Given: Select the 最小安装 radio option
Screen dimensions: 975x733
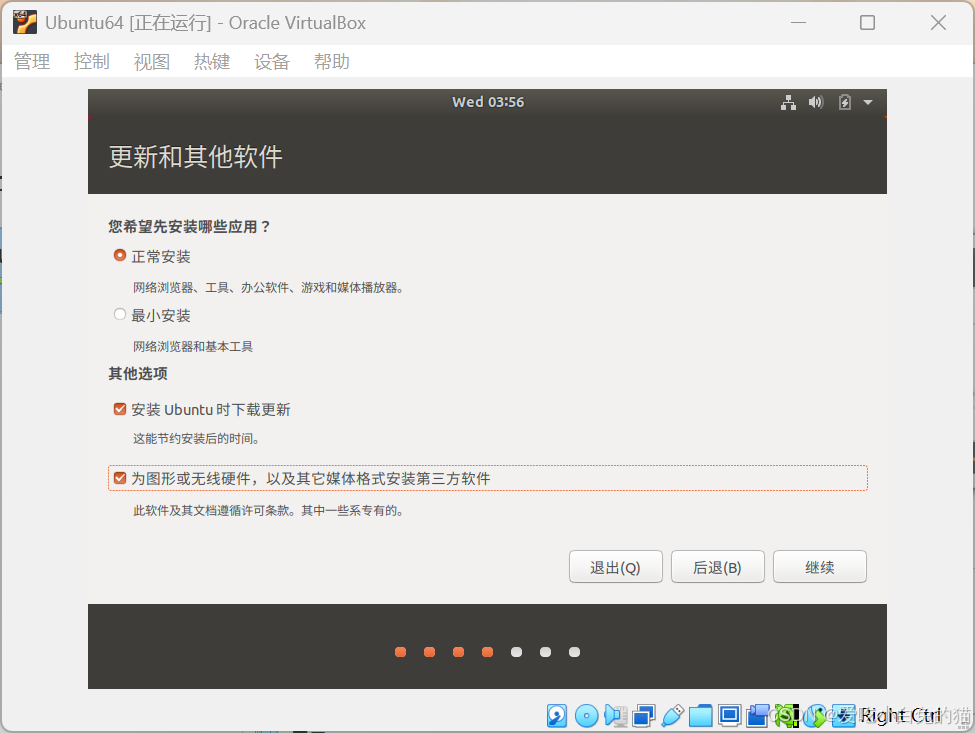Looking at the screenshot, I should pyautogui.click(x=120, y=315).
